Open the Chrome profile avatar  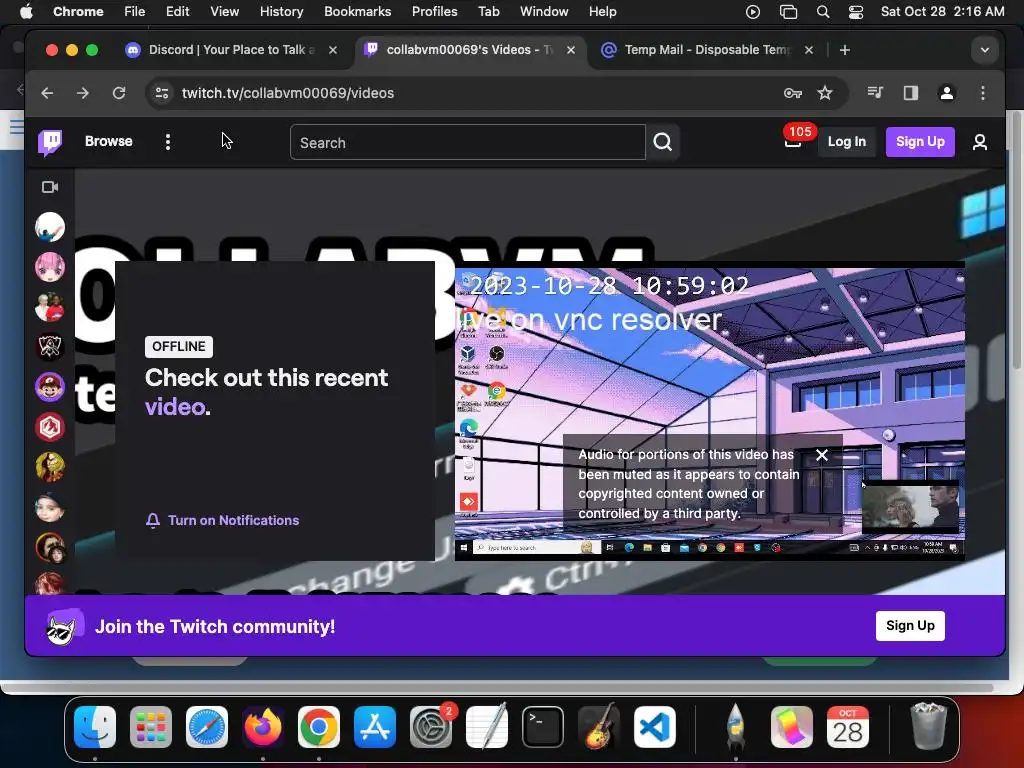pos(946,93)
